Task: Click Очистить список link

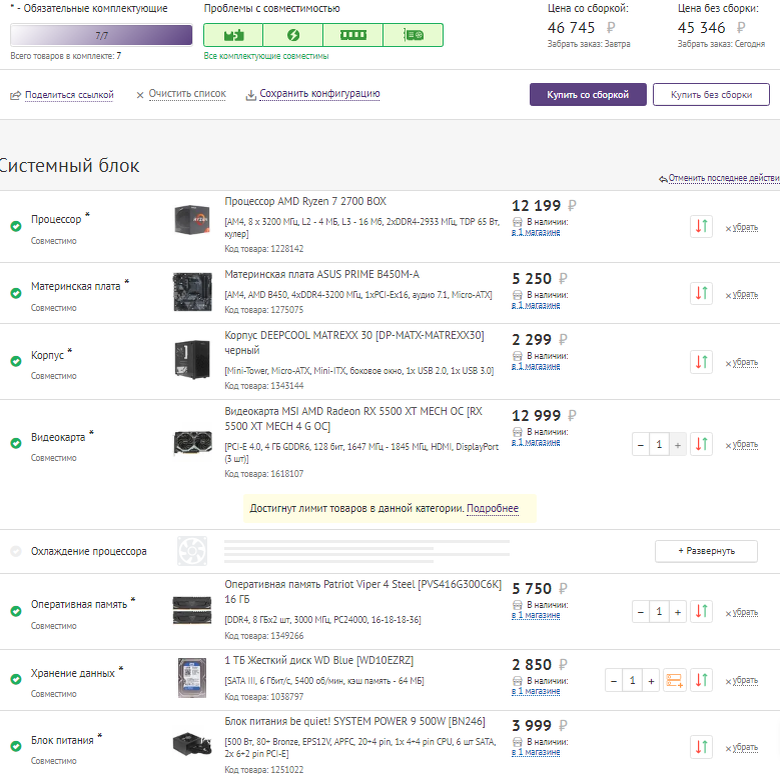Action: click(x=187, y=94)
